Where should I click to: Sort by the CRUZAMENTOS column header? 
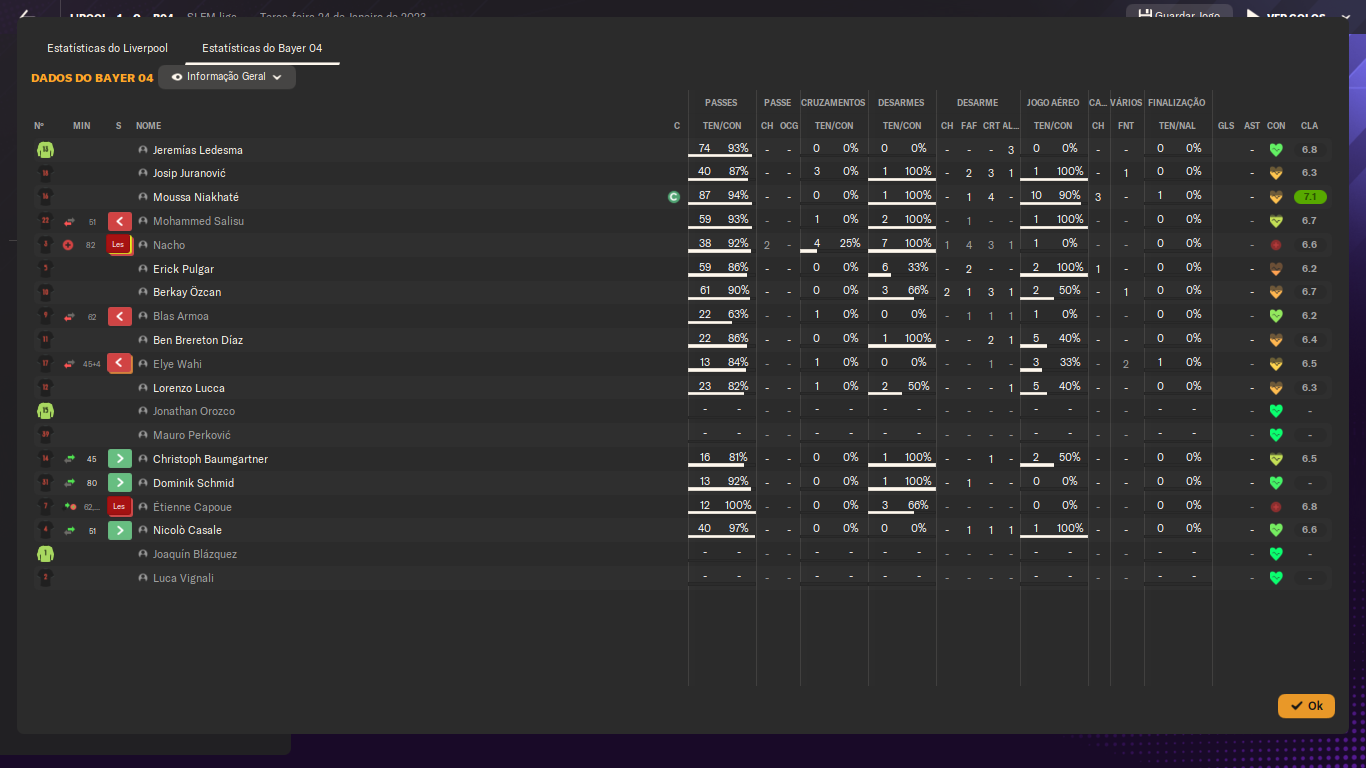833,103
